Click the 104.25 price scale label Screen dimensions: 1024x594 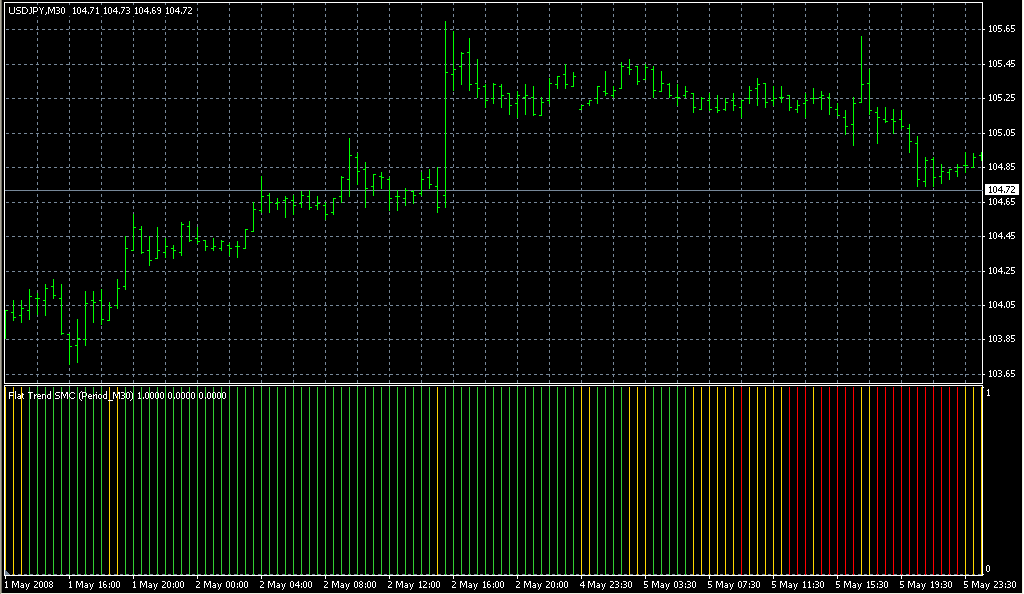point(1001,270)
